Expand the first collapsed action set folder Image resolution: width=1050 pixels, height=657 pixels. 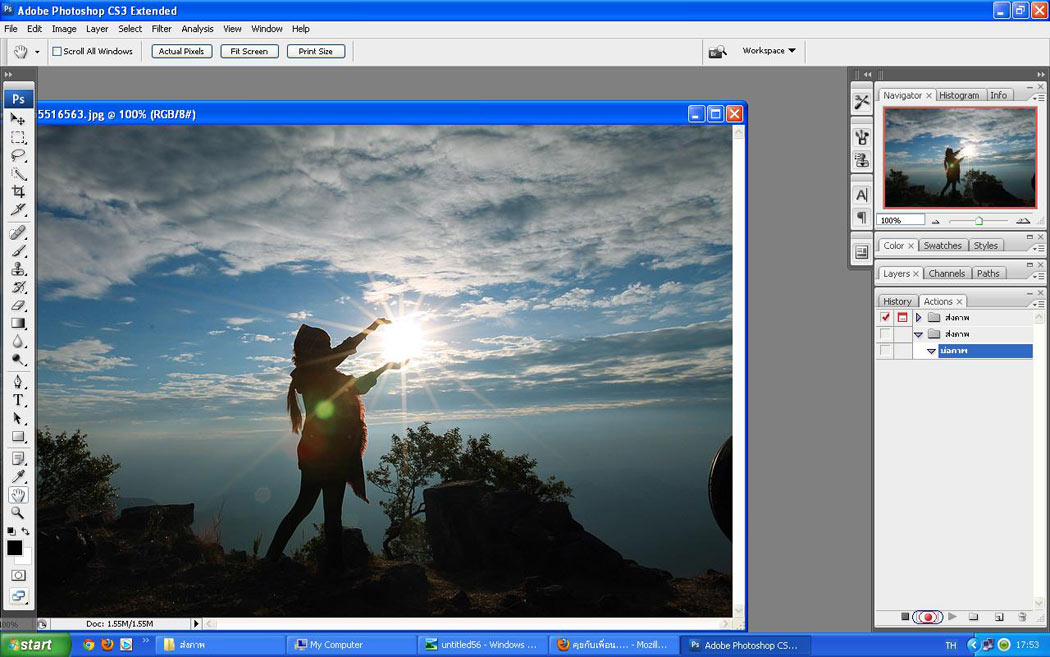tap(918, 318)
